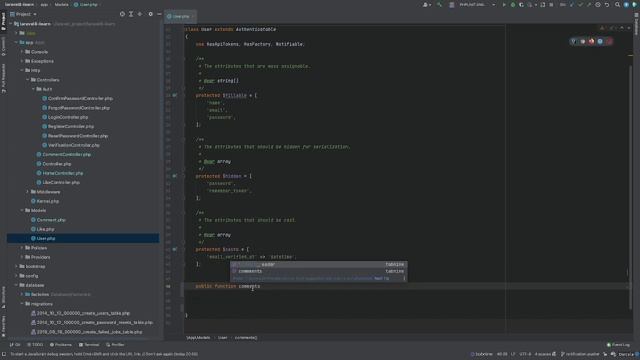
Task: Start debugging with the green bug icon
Action: (513, 4)
